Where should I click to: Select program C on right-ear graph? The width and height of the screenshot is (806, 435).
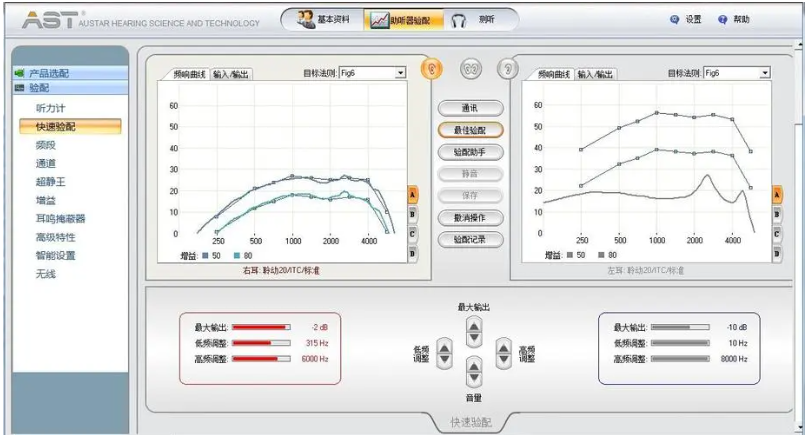[412, 234]
